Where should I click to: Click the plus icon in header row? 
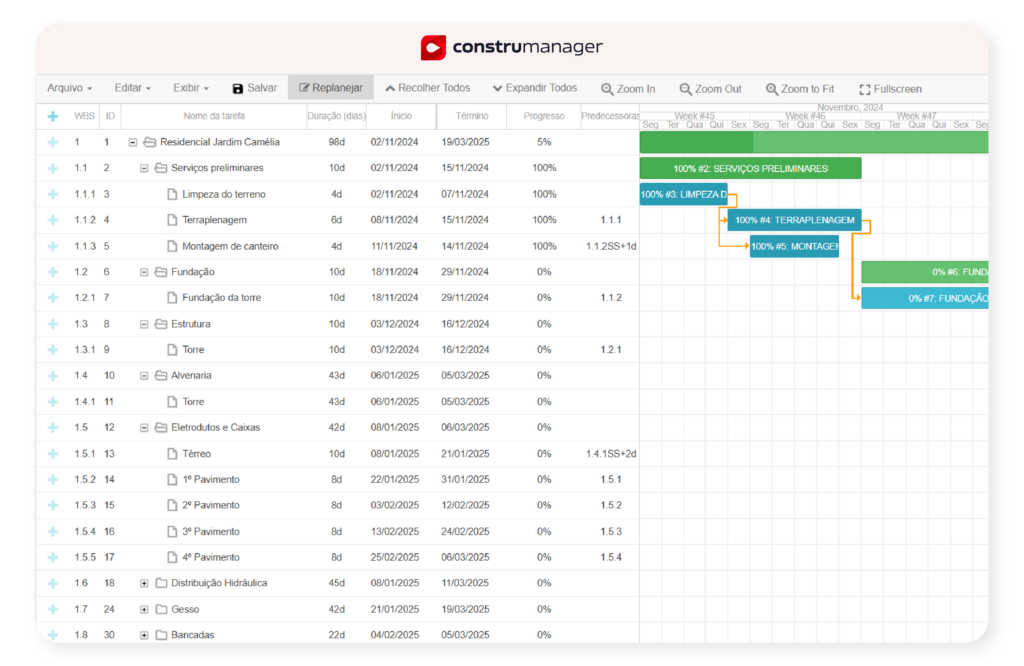[x=53, y=116]
